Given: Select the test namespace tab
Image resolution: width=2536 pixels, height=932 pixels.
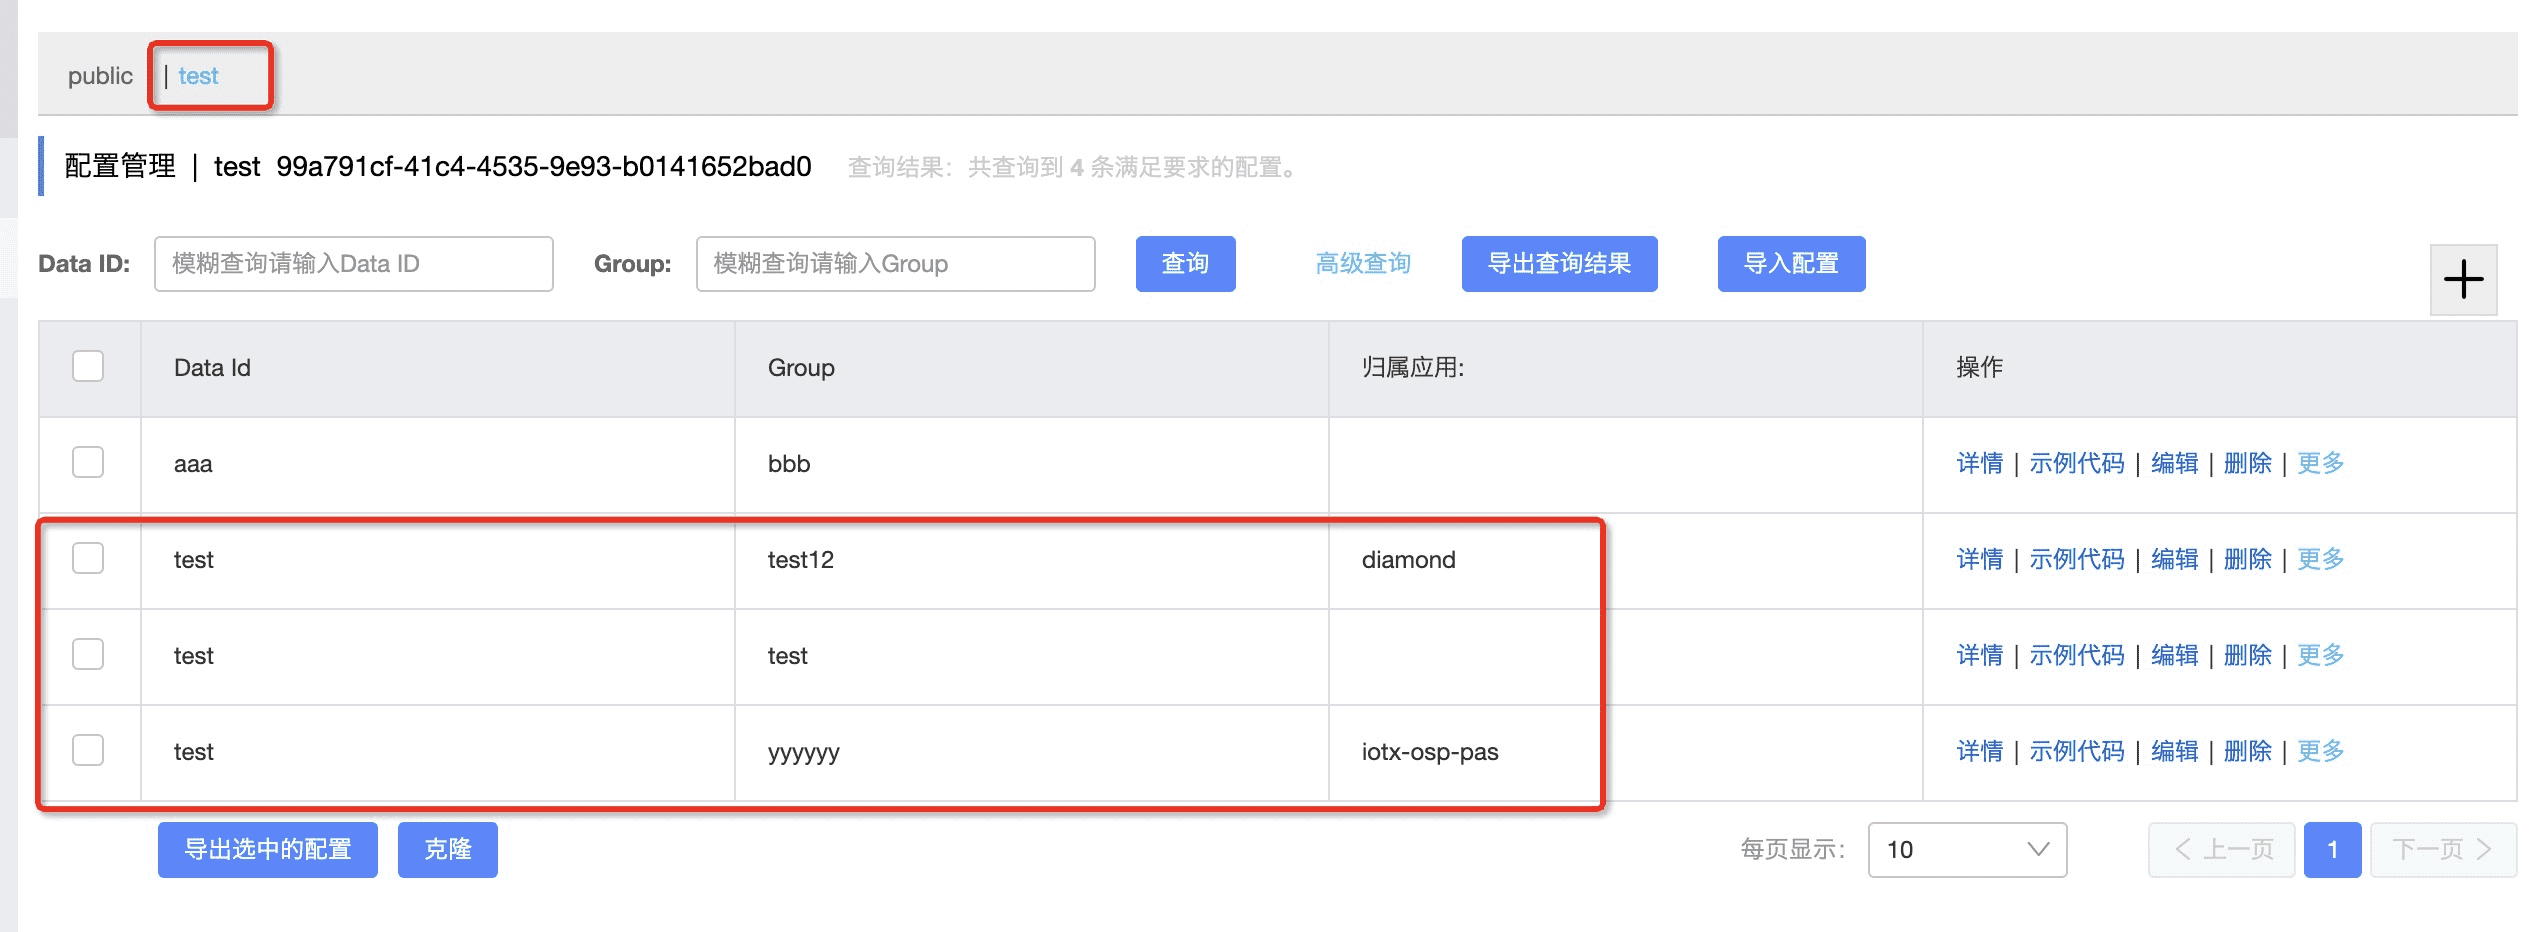Looking at the screenshot, I should (x=198, y=76).
